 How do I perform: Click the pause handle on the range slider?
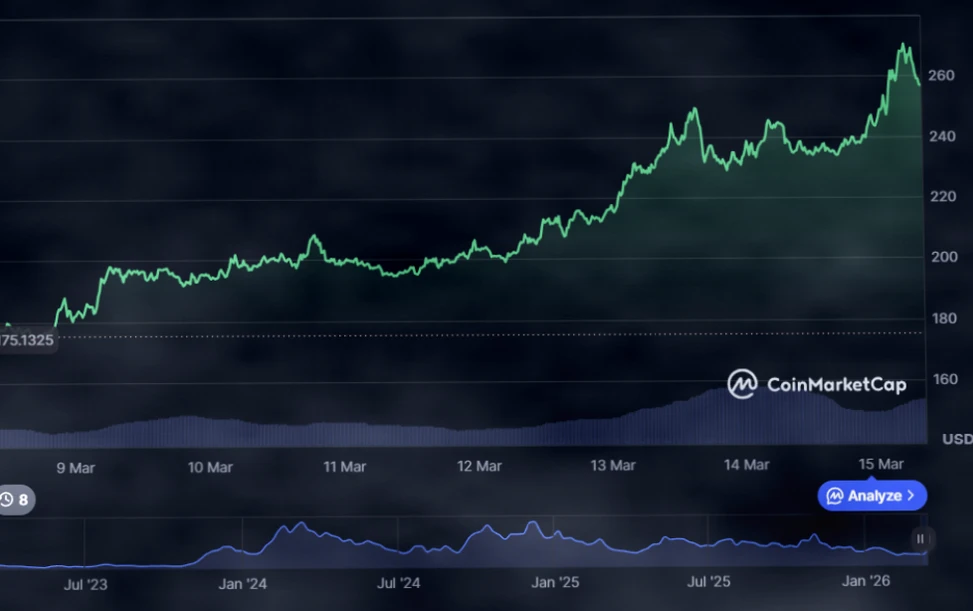[920, 538]
